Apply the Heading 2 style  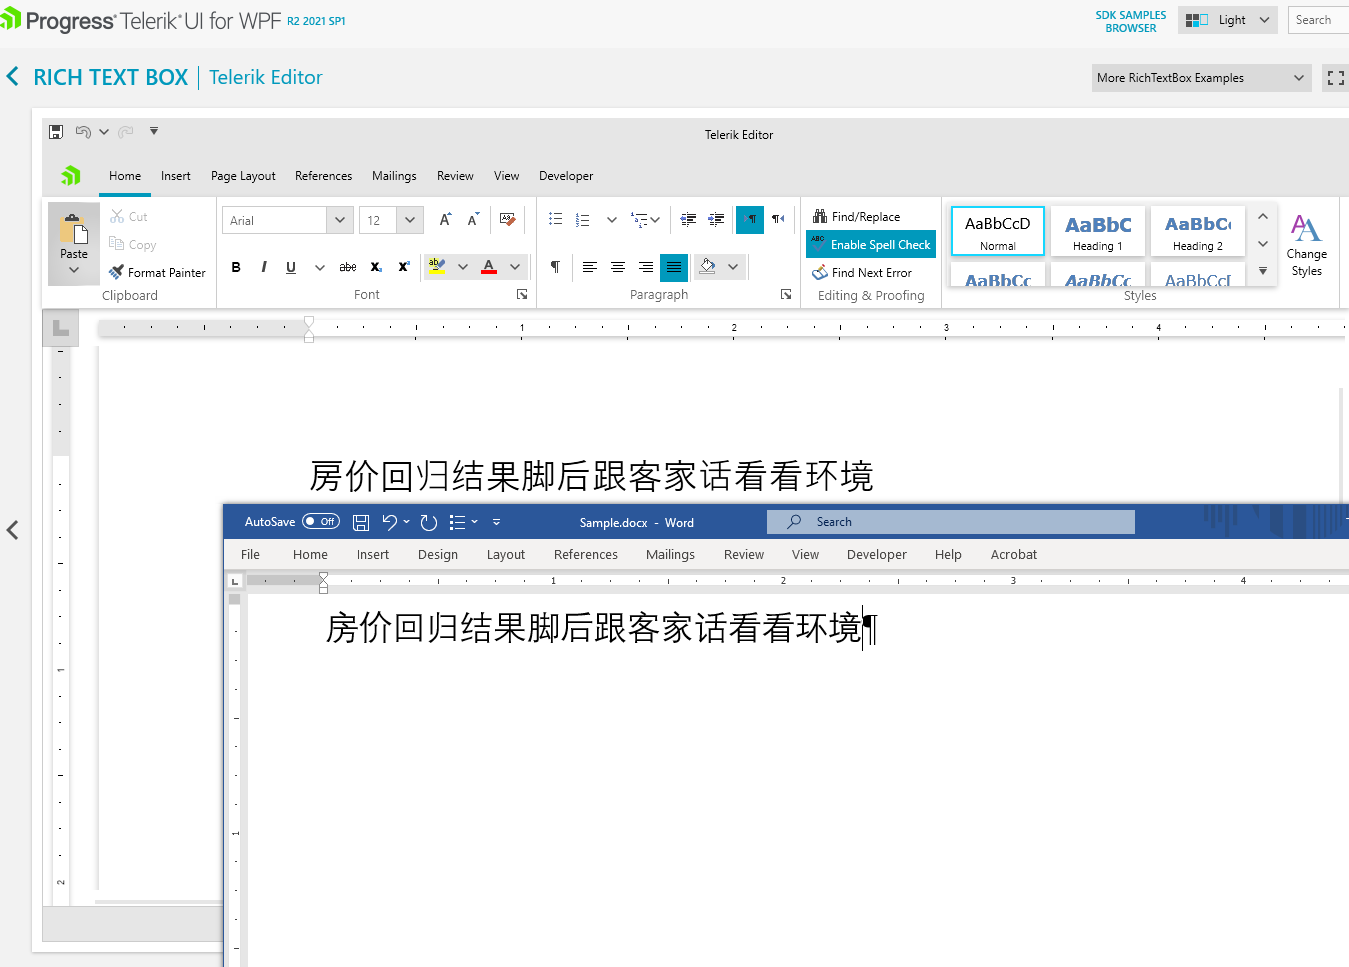click(x=1198, y=231)
